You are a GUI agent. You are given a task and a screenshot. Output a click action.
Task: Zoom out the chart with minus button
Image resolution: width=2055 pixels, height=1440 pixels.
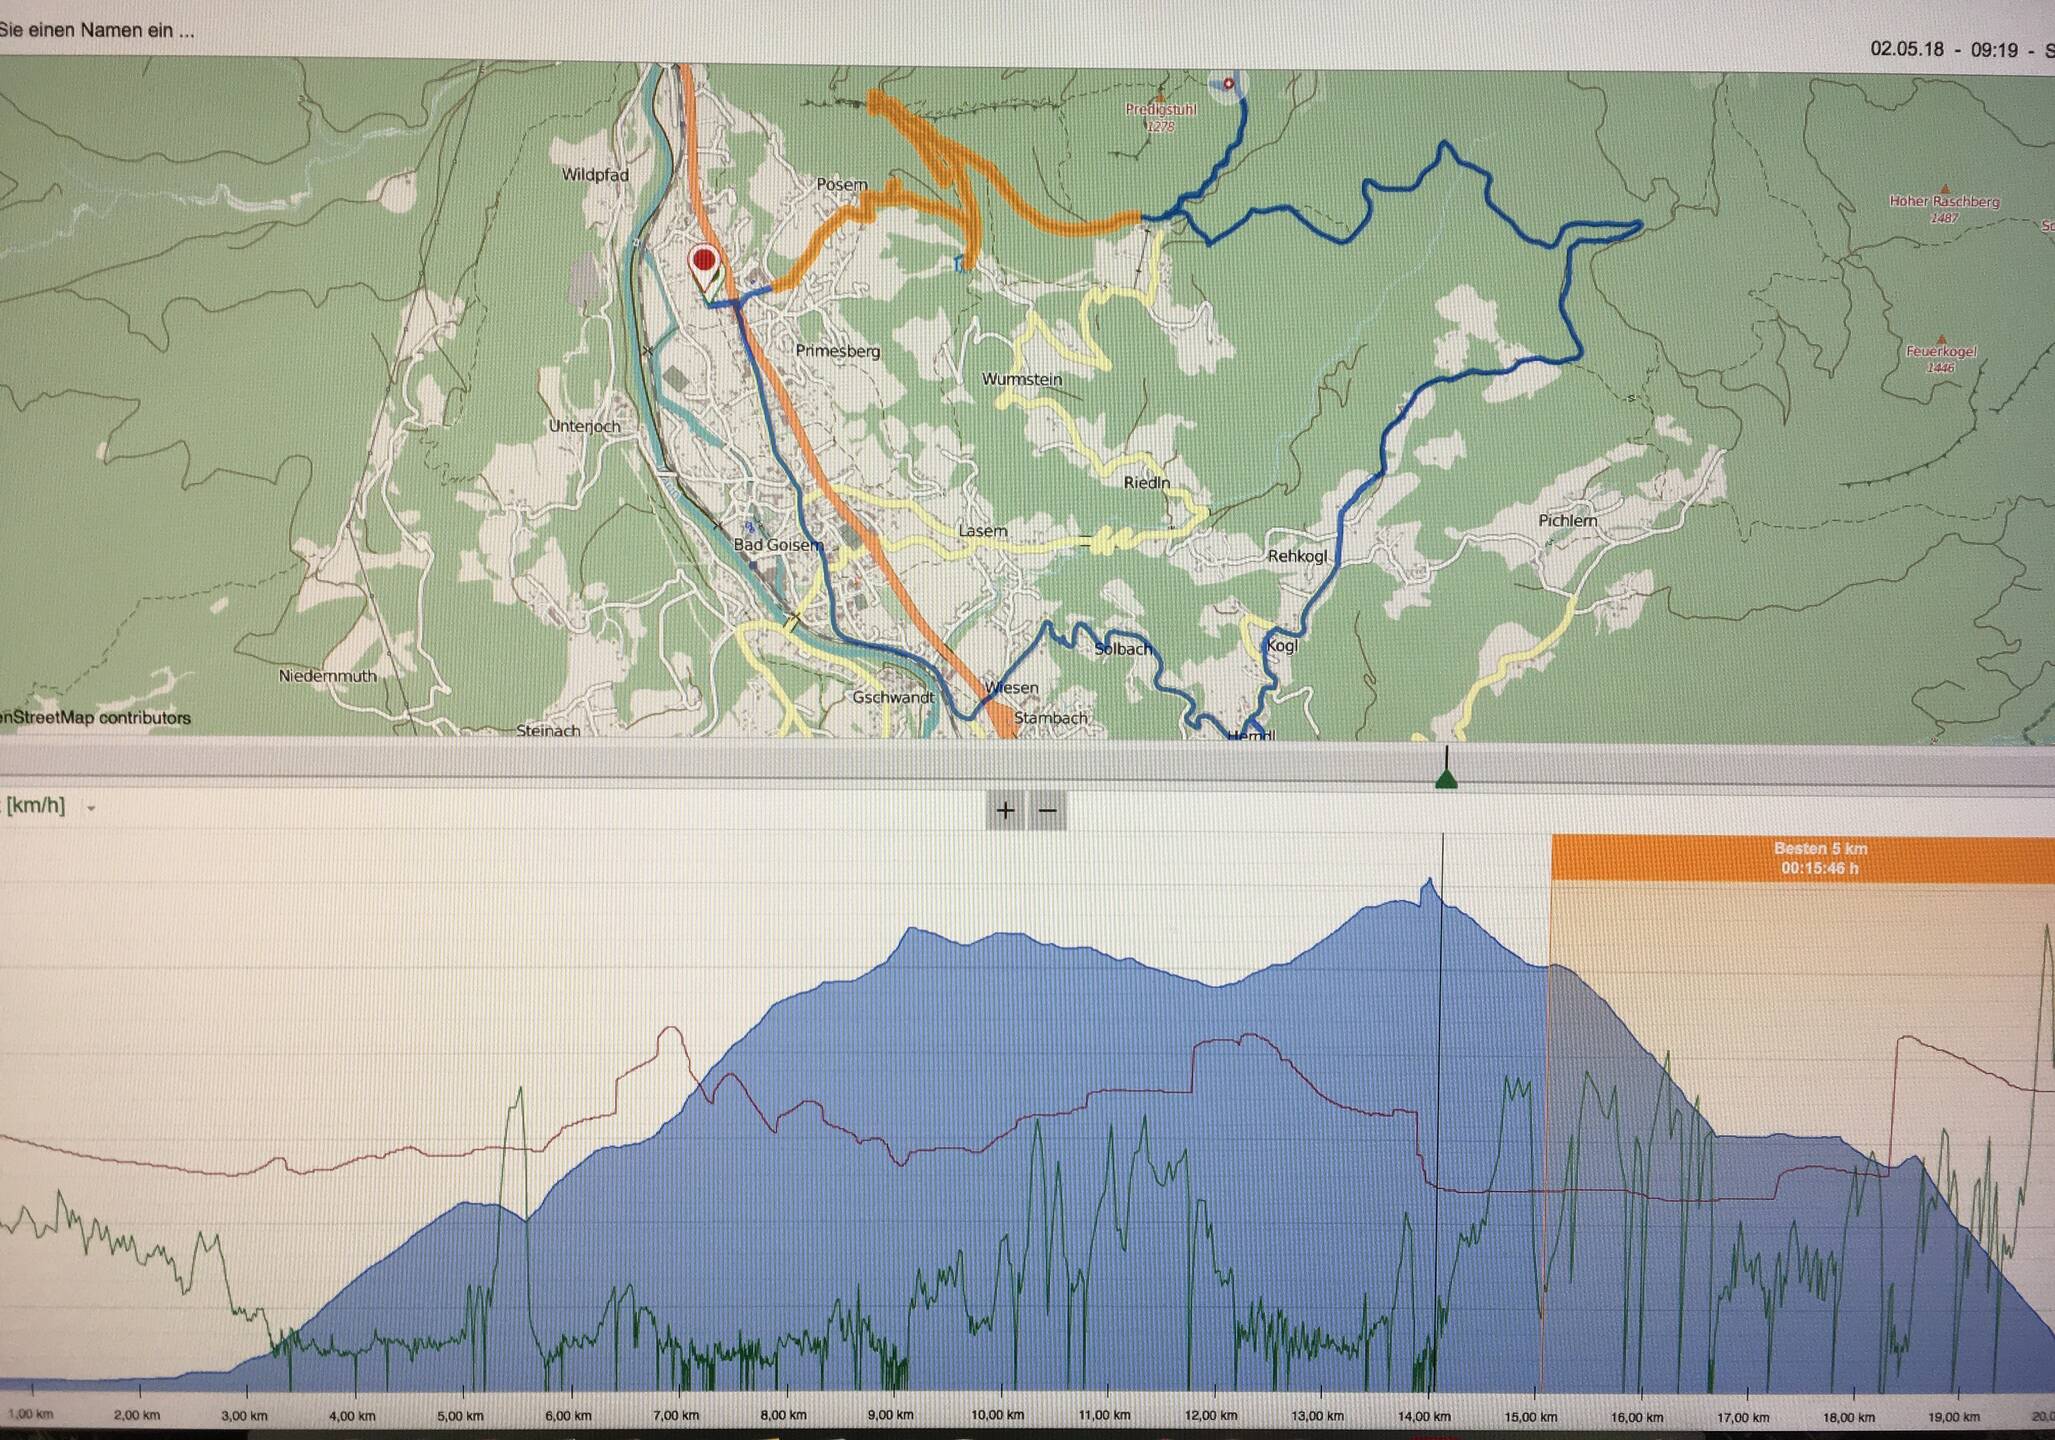pyautogui.click(x=1047, y=810)
